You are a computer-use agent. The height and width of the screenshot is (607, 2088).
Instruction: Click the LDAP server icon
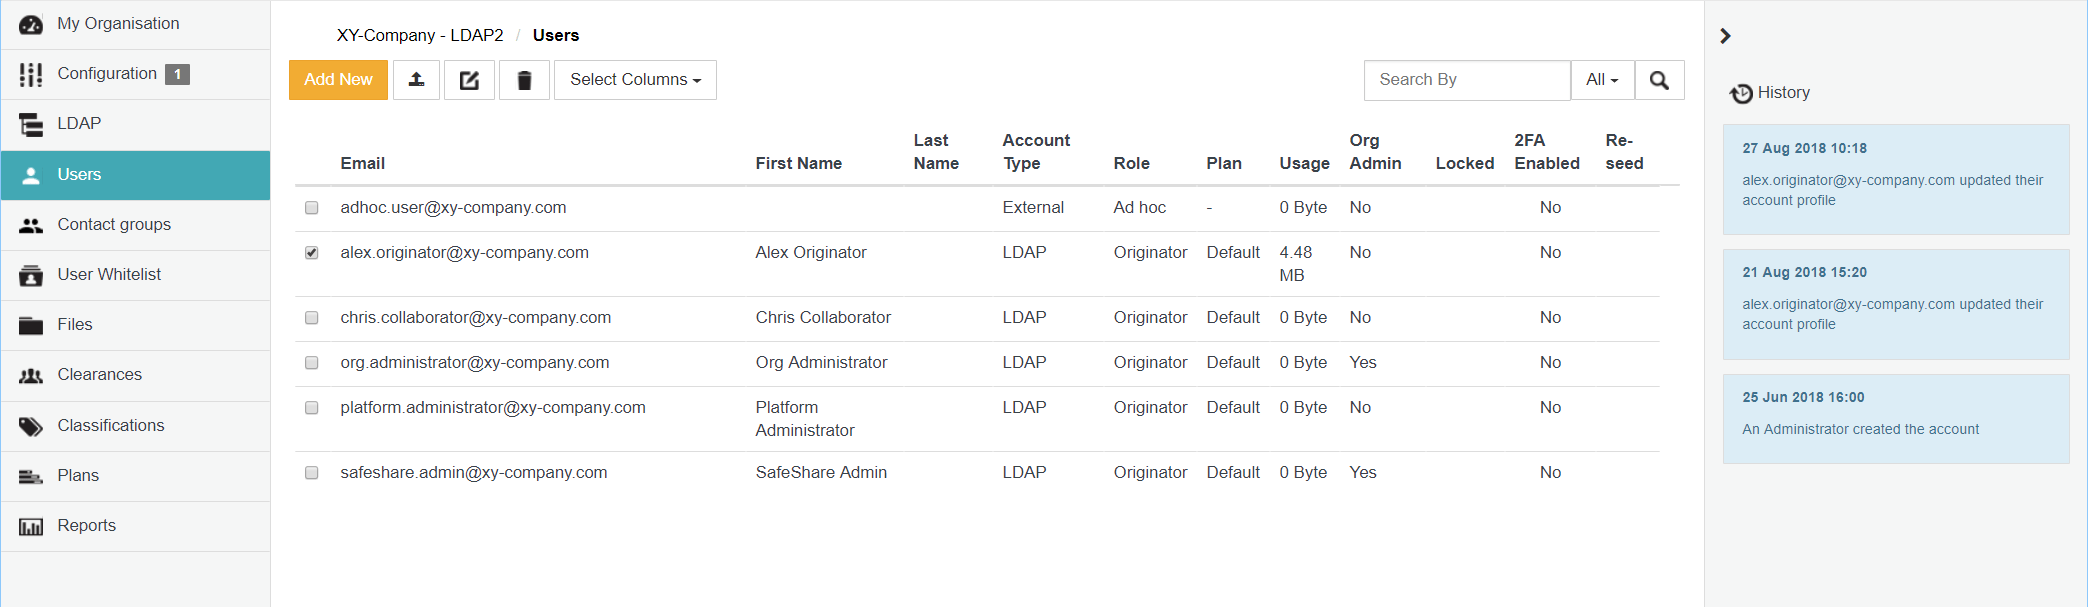tap(31, 124)
